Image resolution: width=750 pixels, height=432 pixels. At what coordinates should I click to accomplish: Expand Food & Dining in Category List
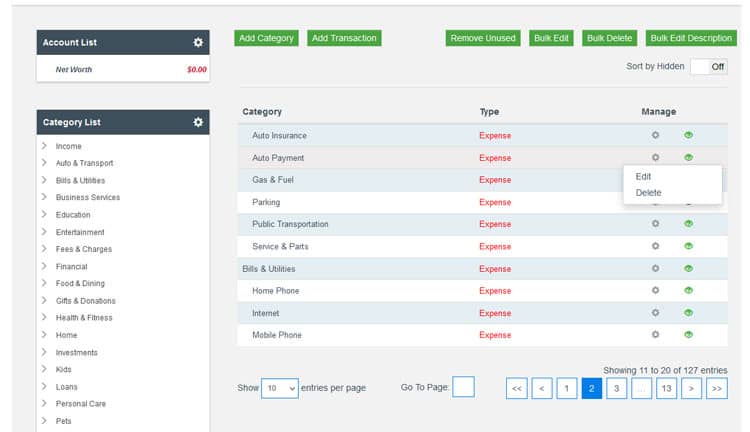point(45,283)
